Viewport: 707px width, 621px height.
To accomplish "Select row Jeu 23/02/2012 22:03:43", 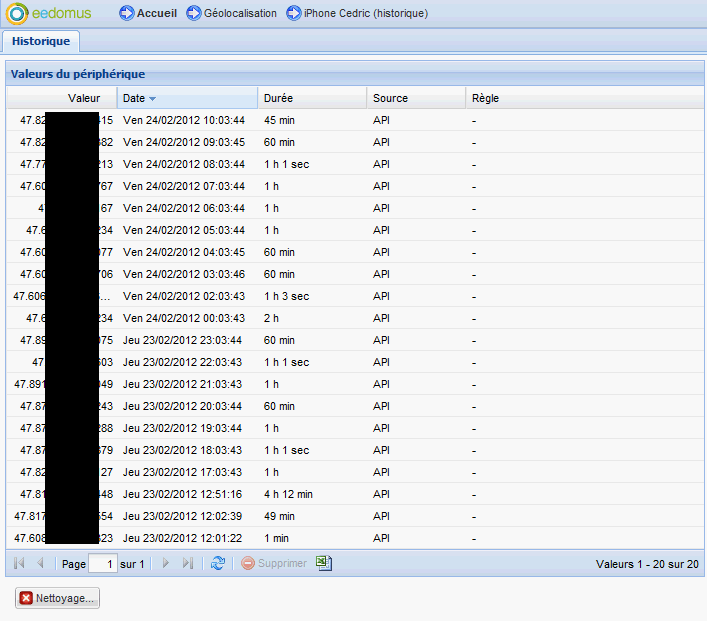I will (355, 362).
